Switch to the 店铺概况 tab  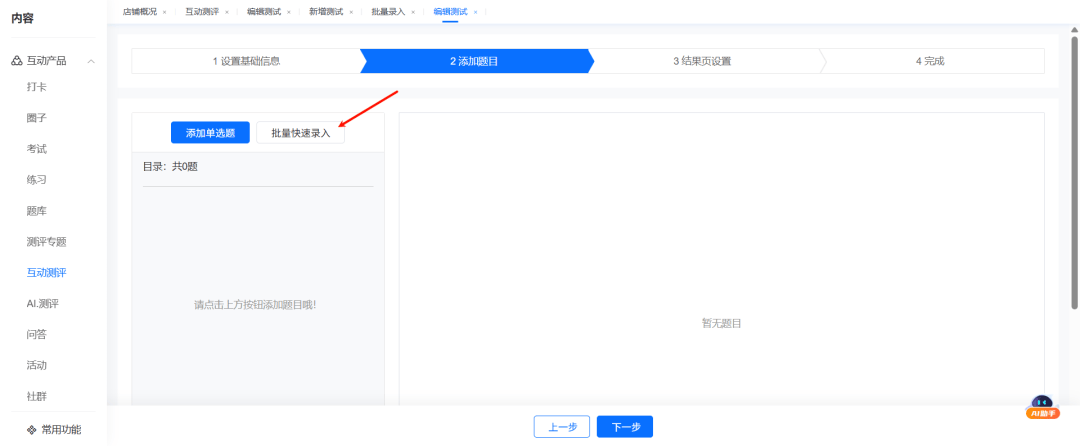point(139,12)
